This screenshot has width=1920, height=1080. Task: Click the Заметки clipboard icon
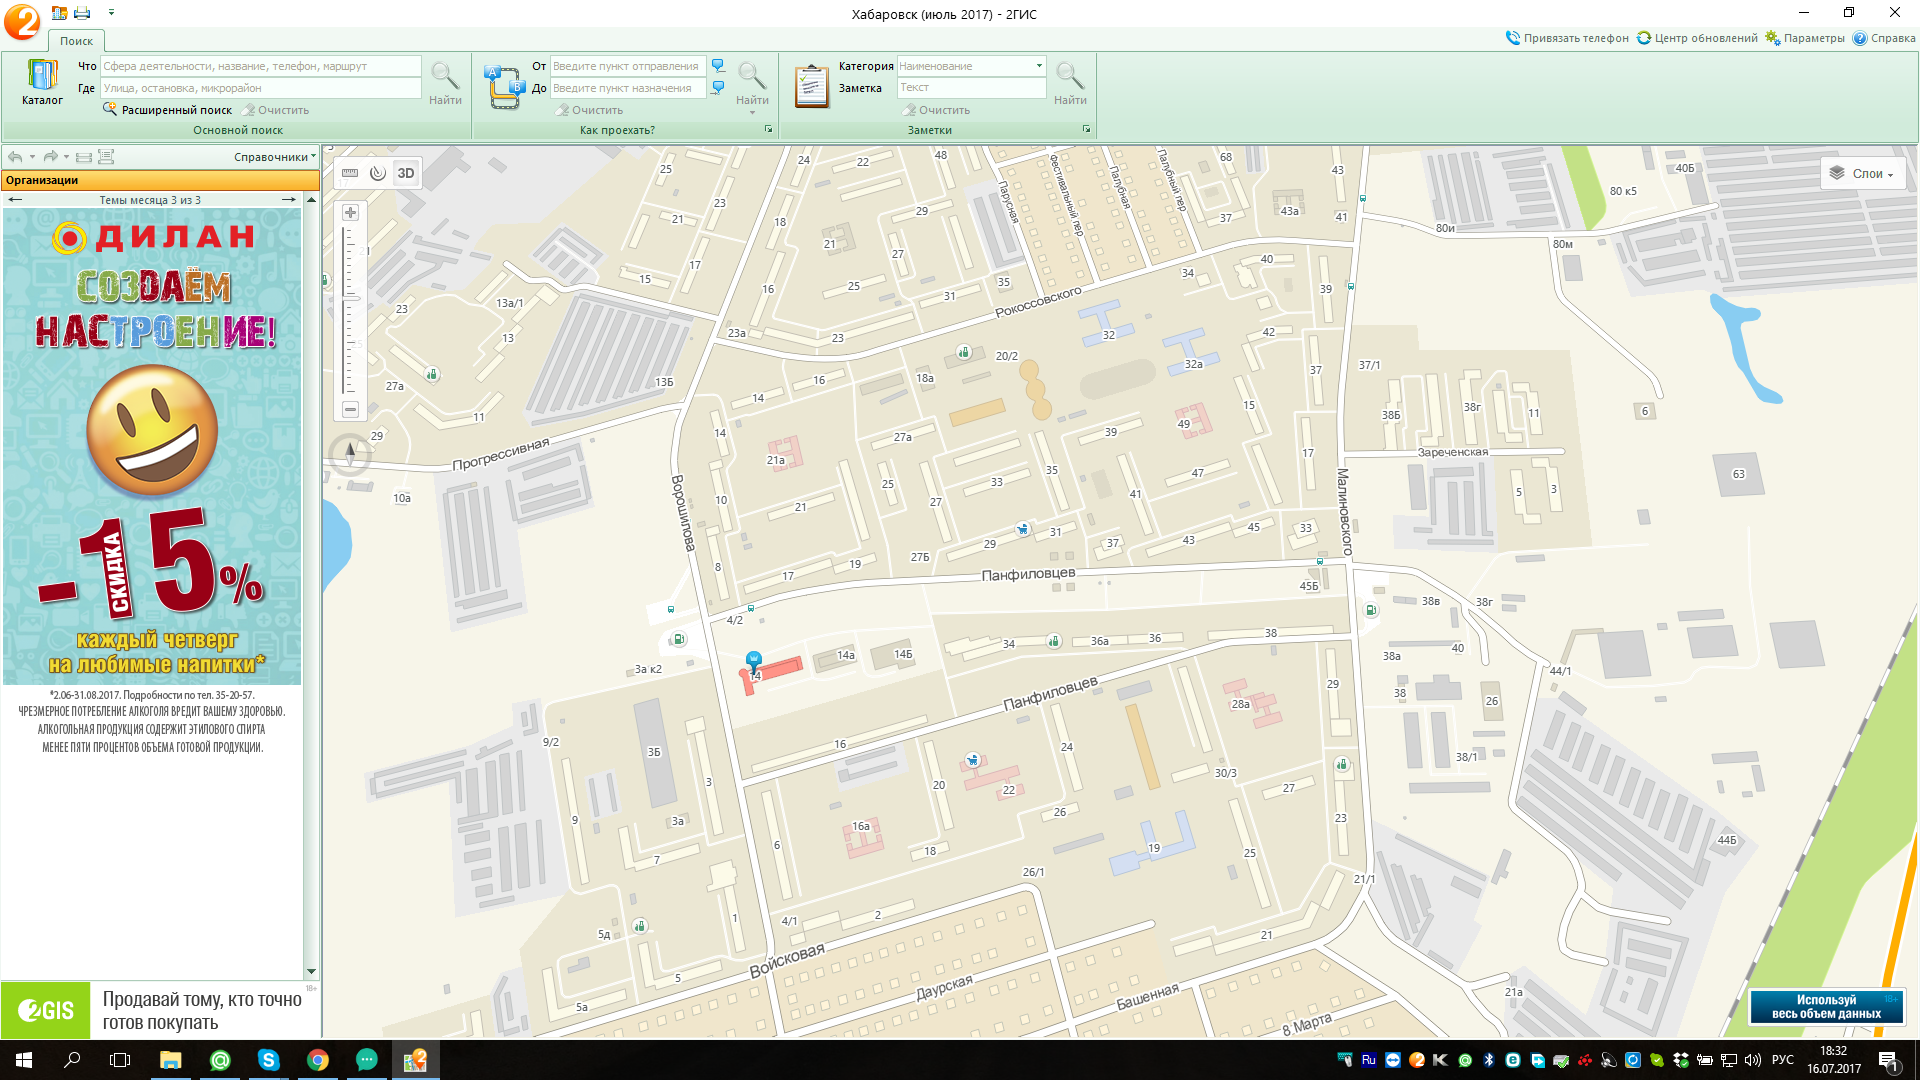(811, 86)
